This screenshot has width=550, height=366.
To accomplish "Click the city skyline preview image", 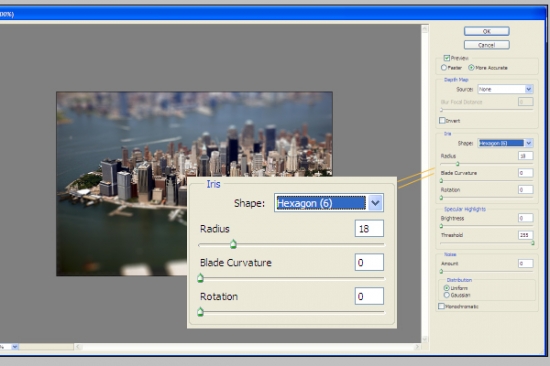I will click(194, 184).
